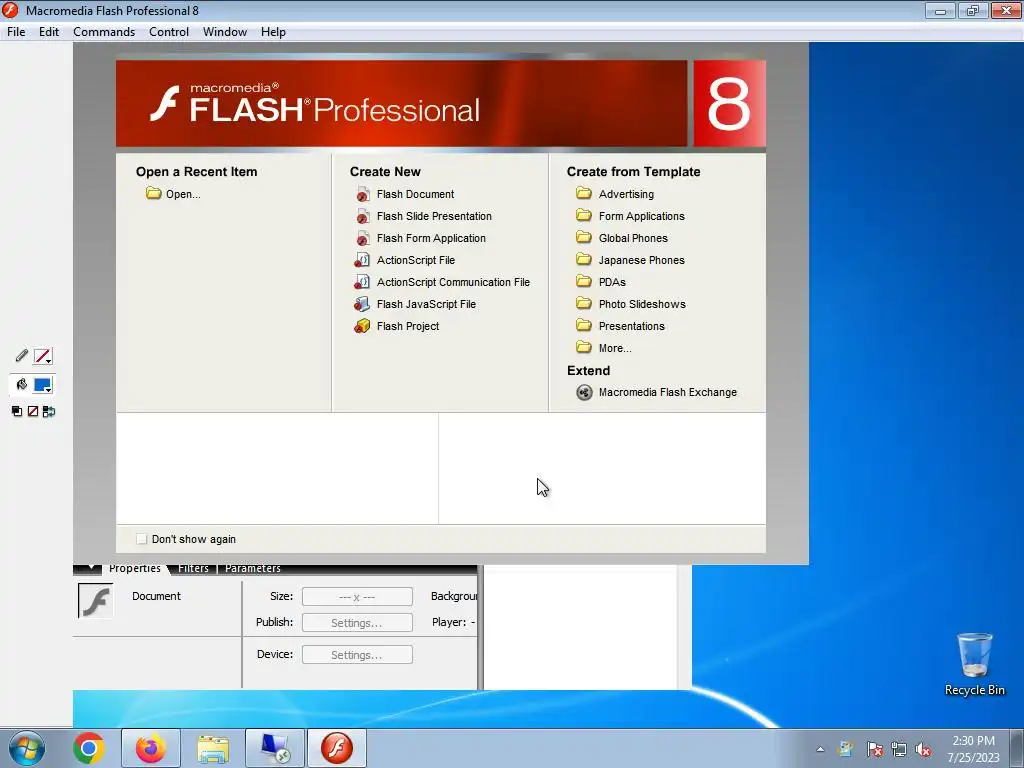Open the Control menu
Image resolution: width=1024 pixels, height=768 pixels.
(168, 32)
